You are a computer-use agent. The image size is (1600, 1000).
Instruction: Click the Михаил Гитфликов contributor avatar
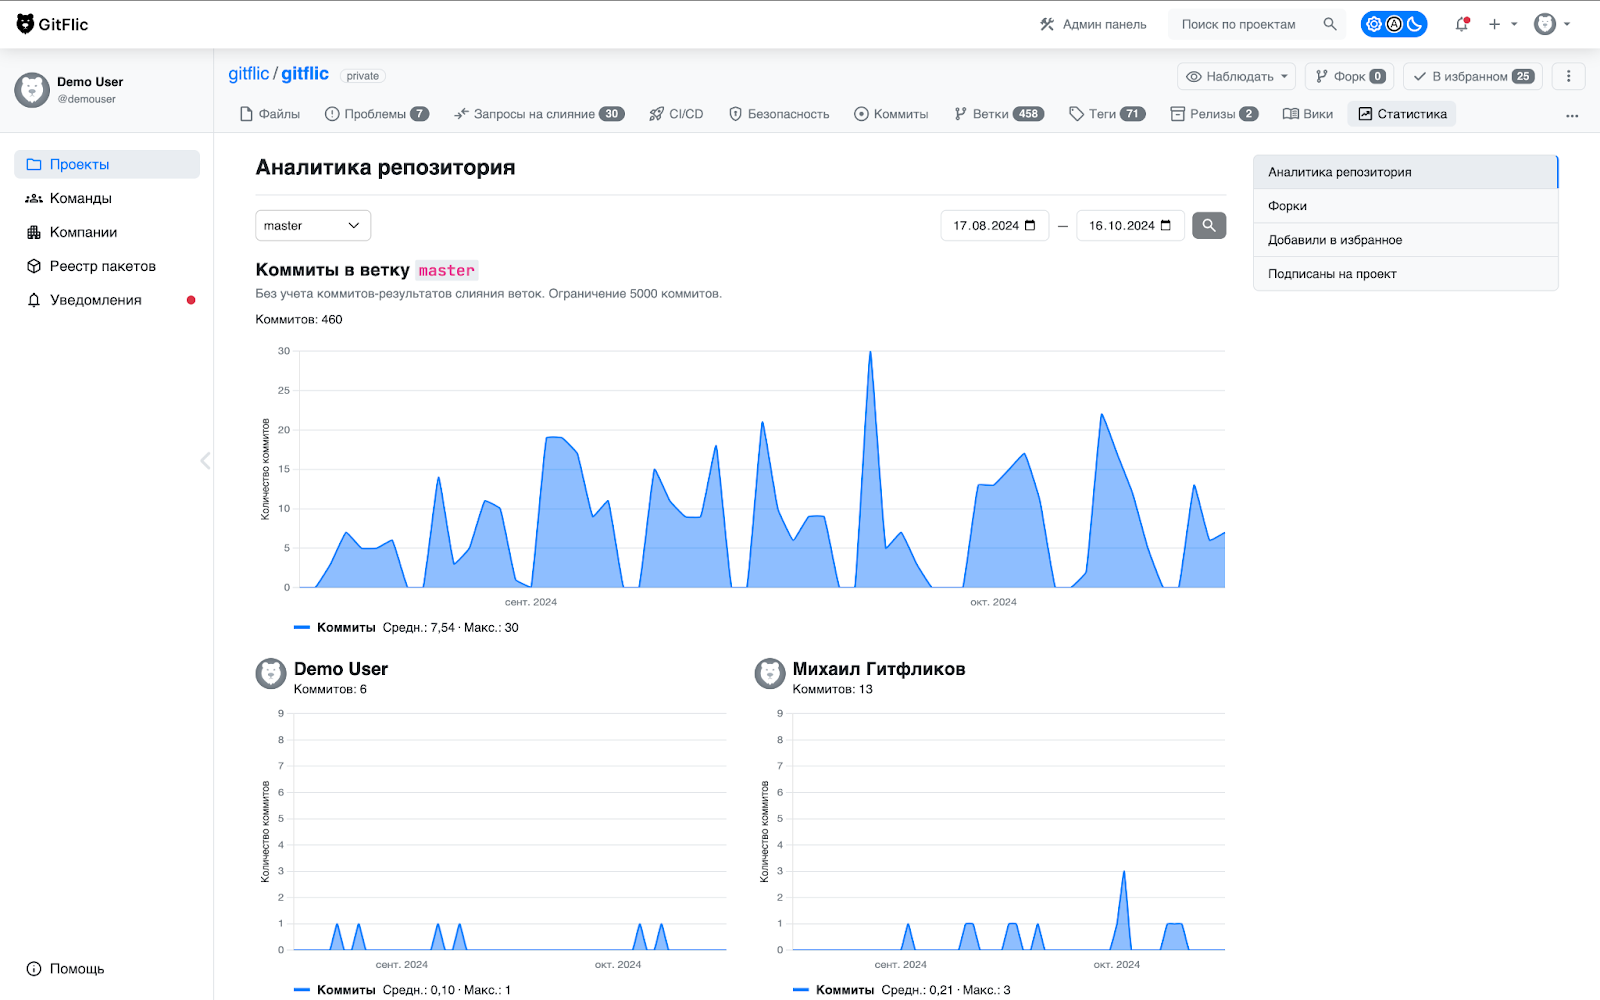(770, 674)
